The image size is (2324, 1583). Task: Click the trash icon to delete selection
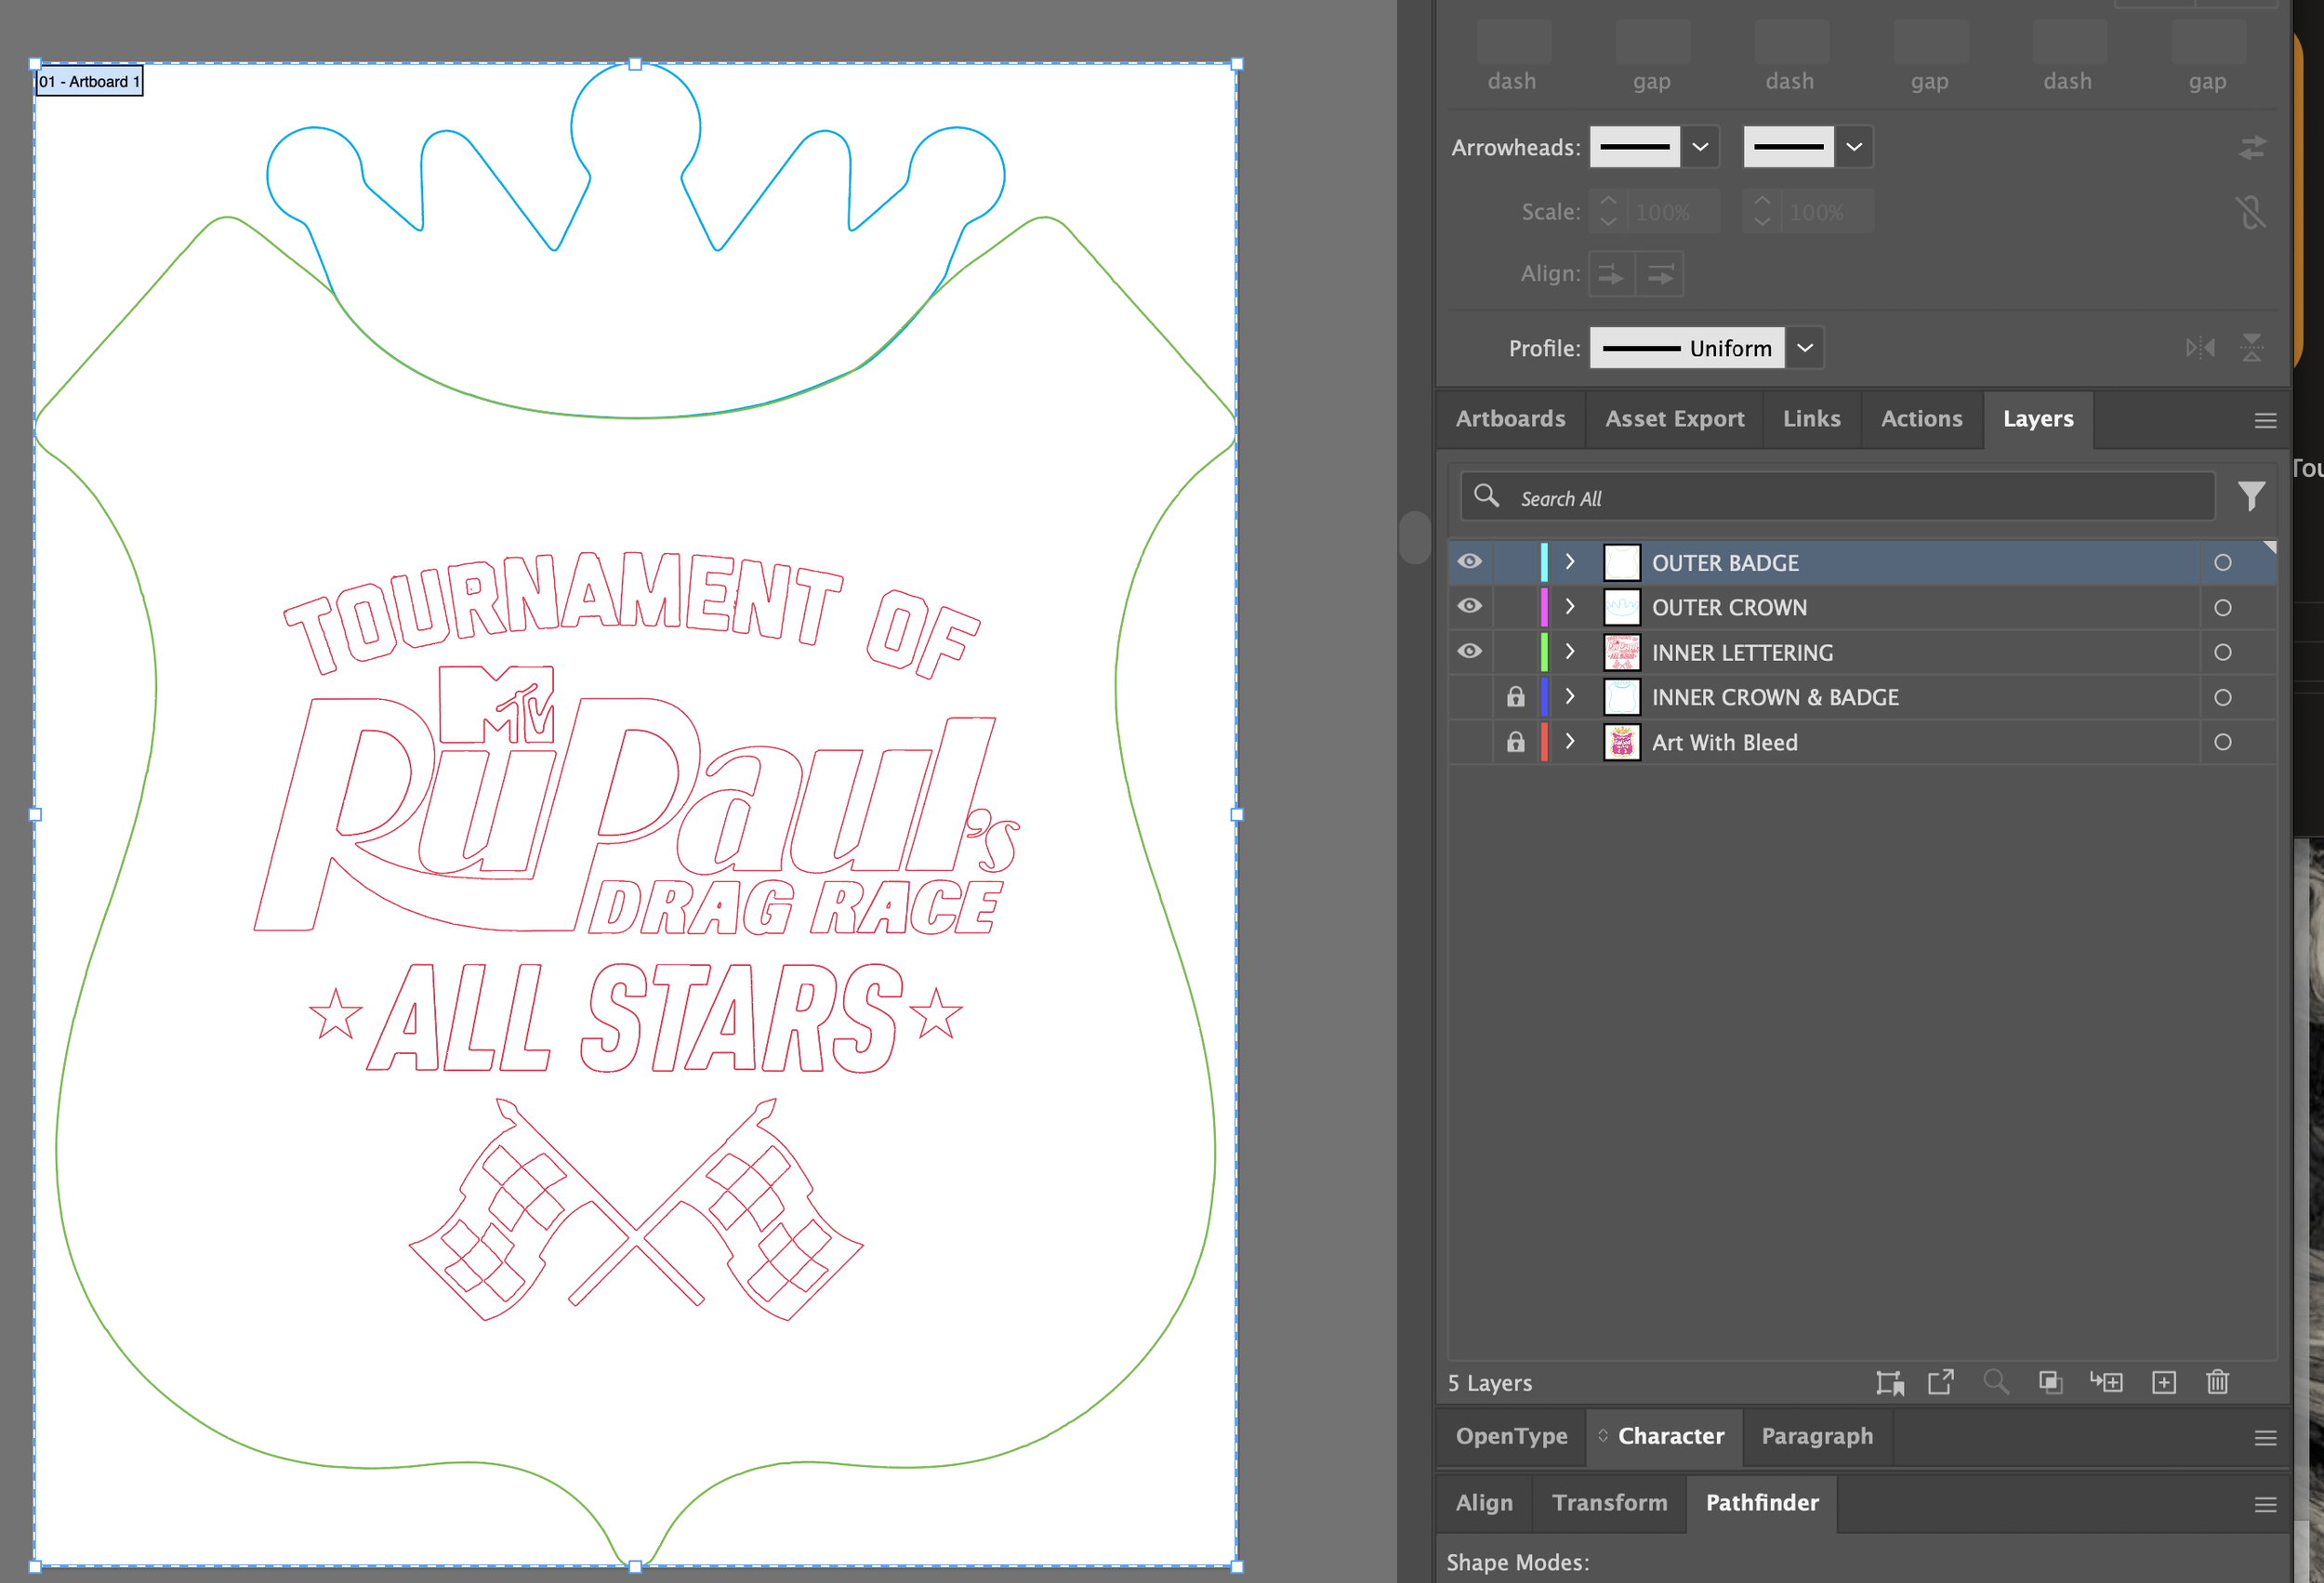click(2218, 1382)
